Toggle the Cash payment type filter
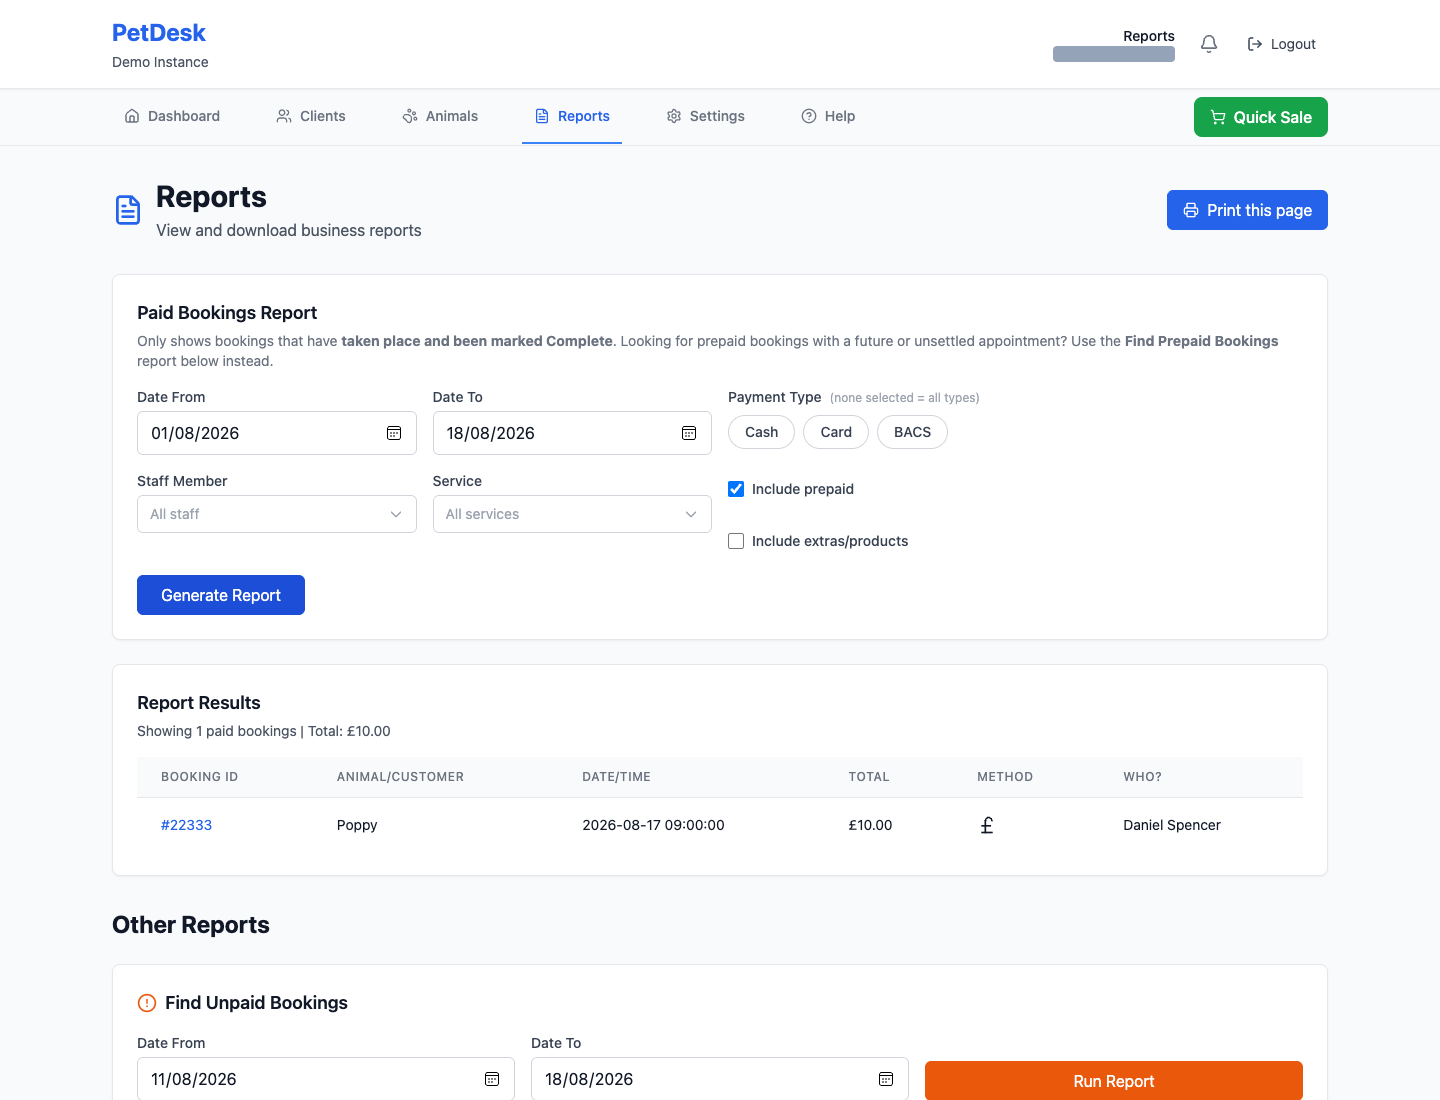Image resolution: width=1440 pixels, height=1100 pixels. (x=761, y=432)
